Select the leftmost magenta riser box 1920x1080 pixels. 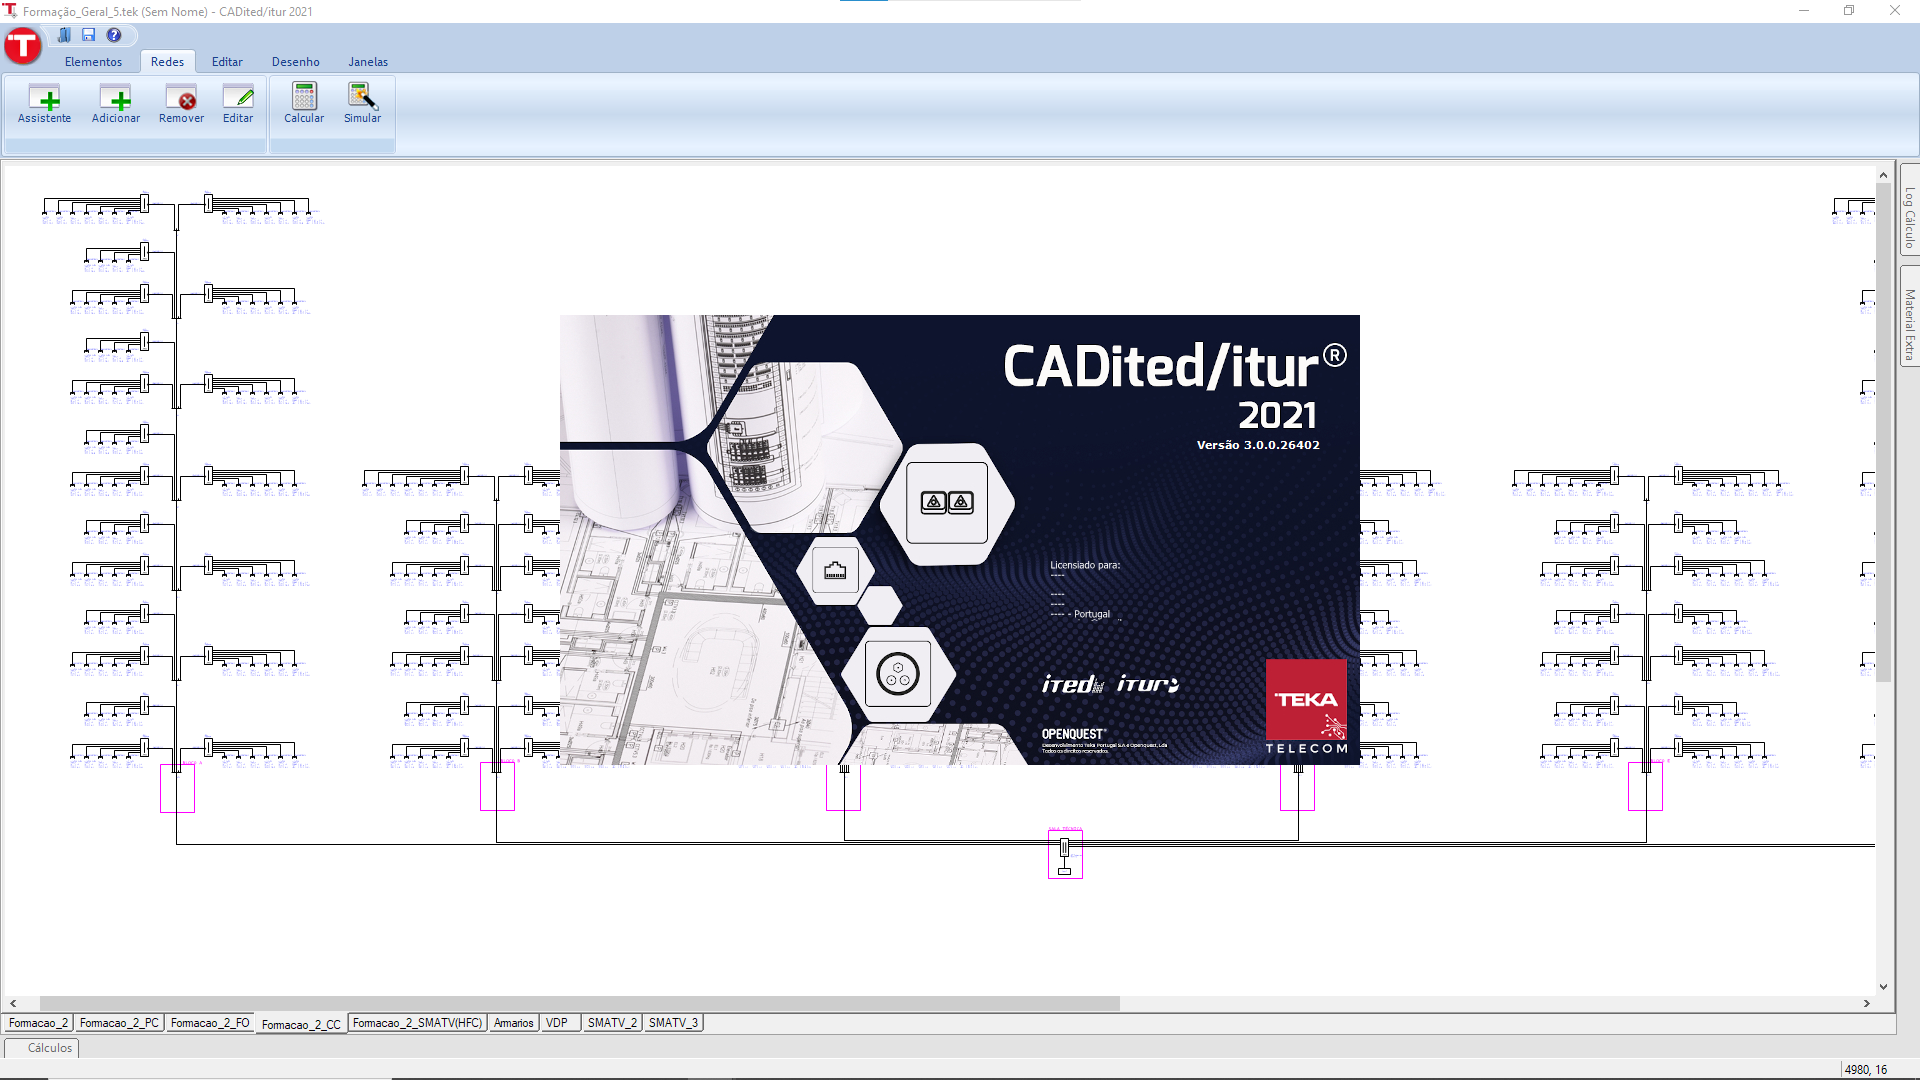(177, 788)
